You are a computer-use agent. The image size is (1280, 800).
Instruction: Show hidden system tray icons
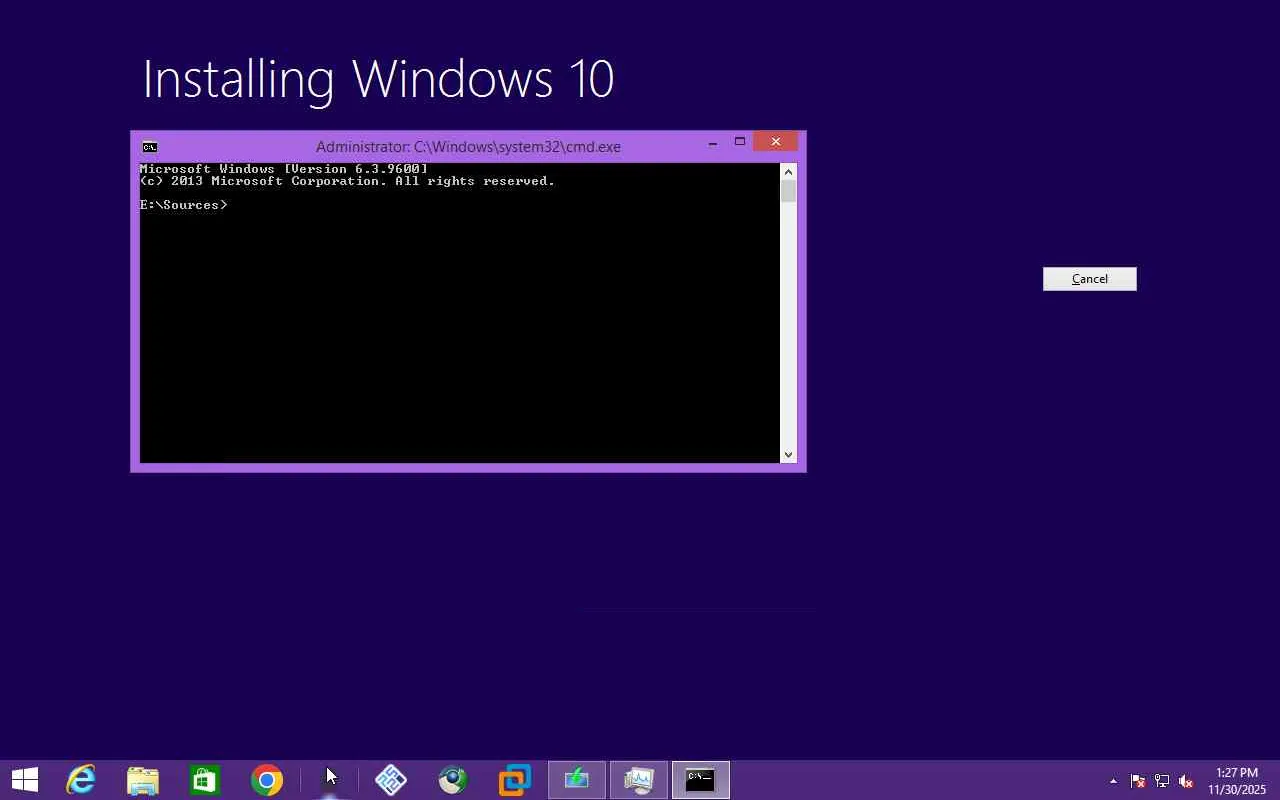[1113, 781]
